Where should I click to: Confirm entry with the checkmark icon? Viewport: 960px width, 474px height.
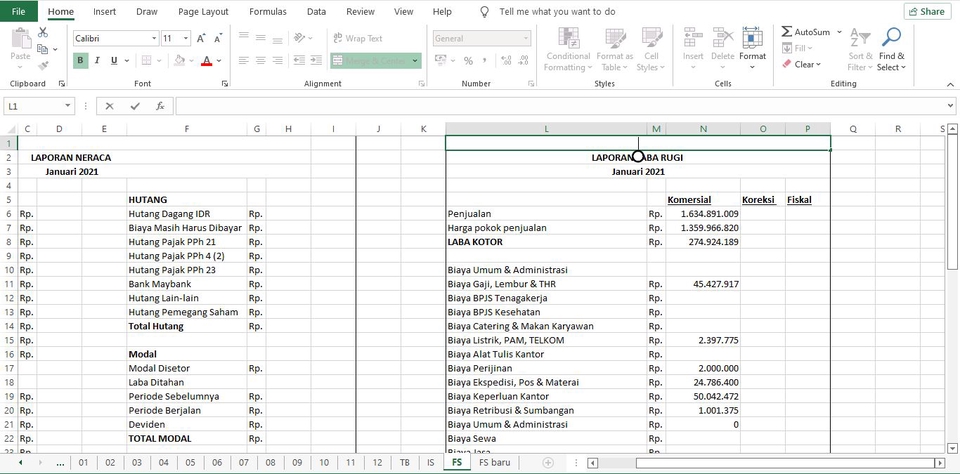135,106
